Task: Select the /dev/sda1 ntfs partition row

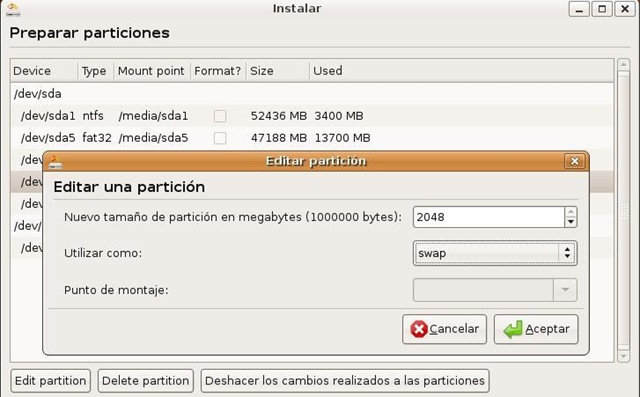Action: click(x=312, y=116)
